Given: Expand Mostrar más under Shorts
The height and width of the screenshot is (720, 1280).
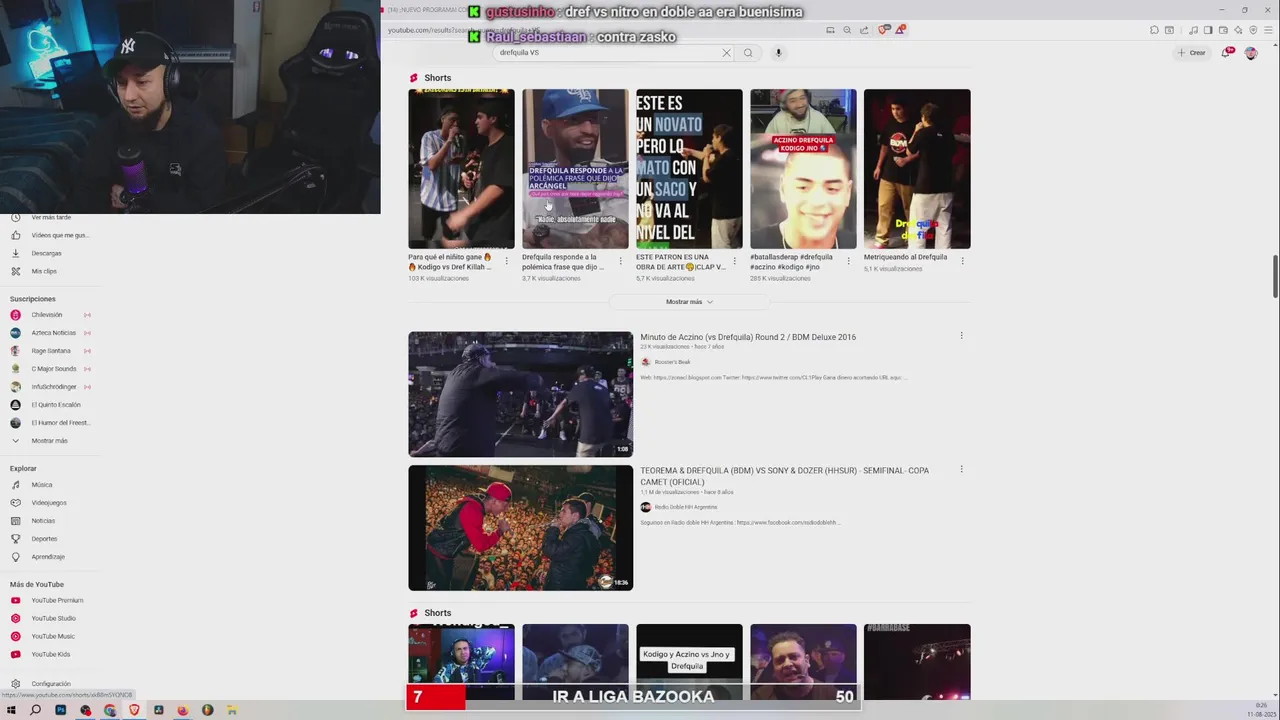Looking at the screenshot, I should pos(689,302).
